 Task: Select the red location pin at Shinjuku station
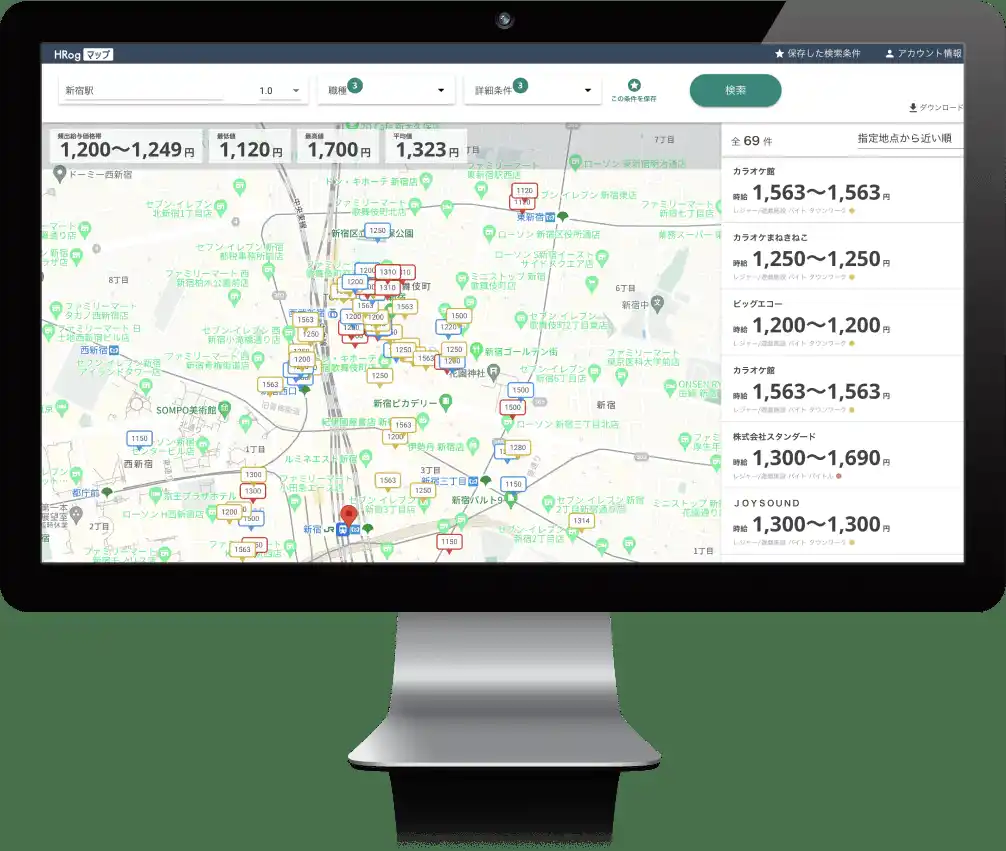[x=349, y=516]
